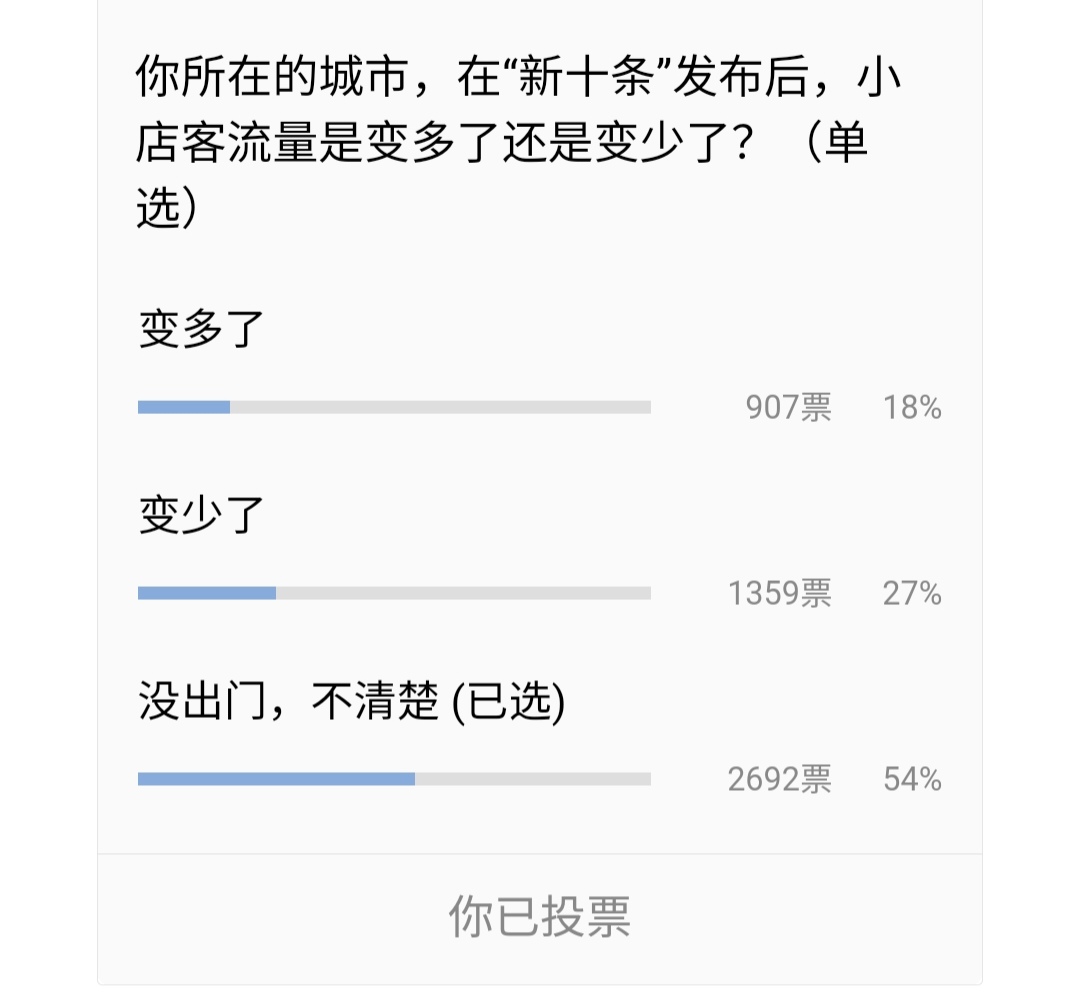Click the progress bar for 没出门，不清楚
Viewport: 1080px width, 1008px height.
click(x=394, y=778)
